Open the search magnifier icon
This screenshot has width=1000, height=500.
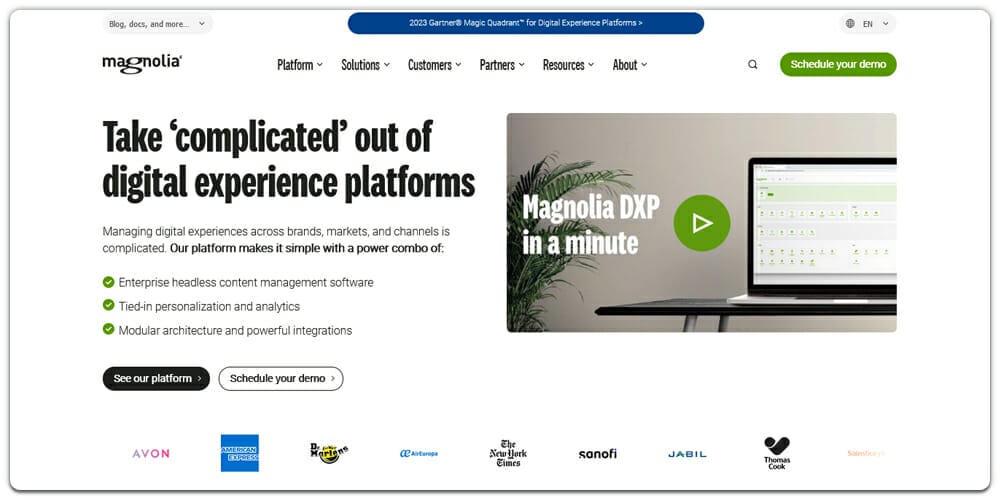tap(753, 65)
